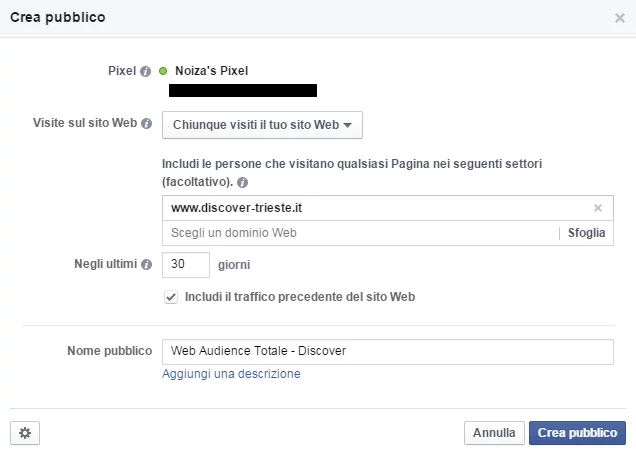Click the info icon after (facoltativo)

pyautogui.click(x=242, y=182)
